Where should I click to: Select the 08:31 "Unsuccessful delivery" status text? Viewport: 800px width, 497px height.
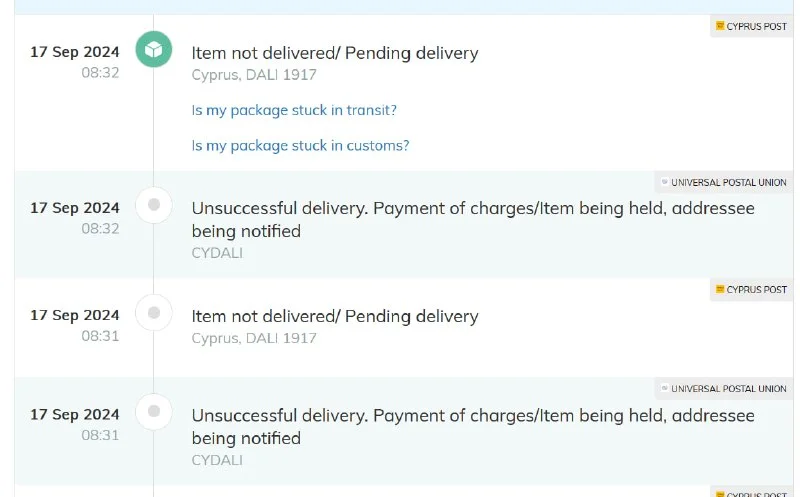pyautogui.click(x=473, y=426)
